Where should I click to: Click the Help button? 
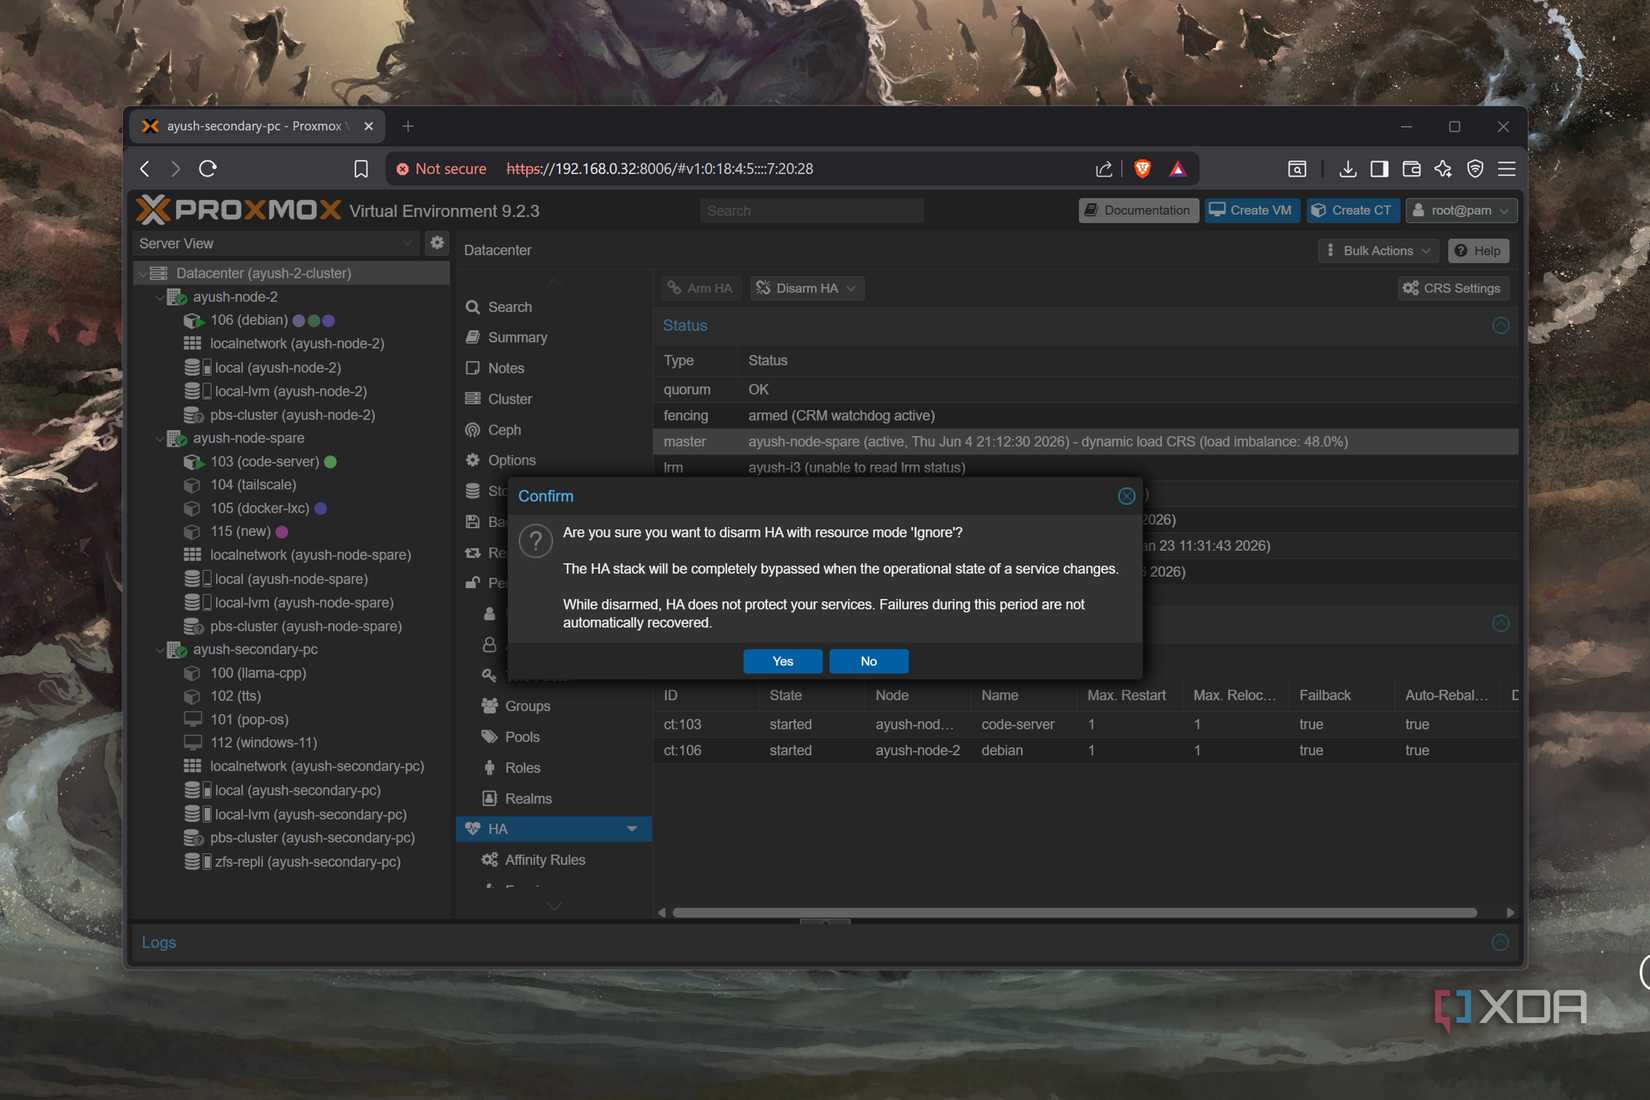[x=1477, y=251]
